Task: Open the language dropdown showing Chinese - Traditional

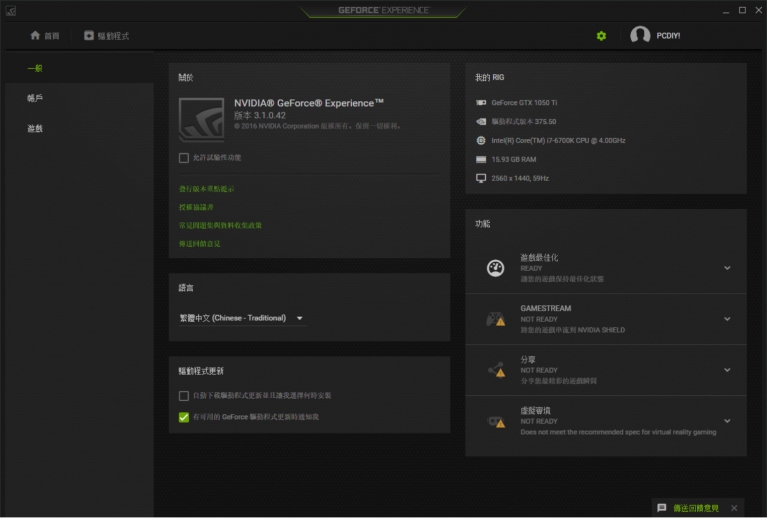Action: coord(242,318)
